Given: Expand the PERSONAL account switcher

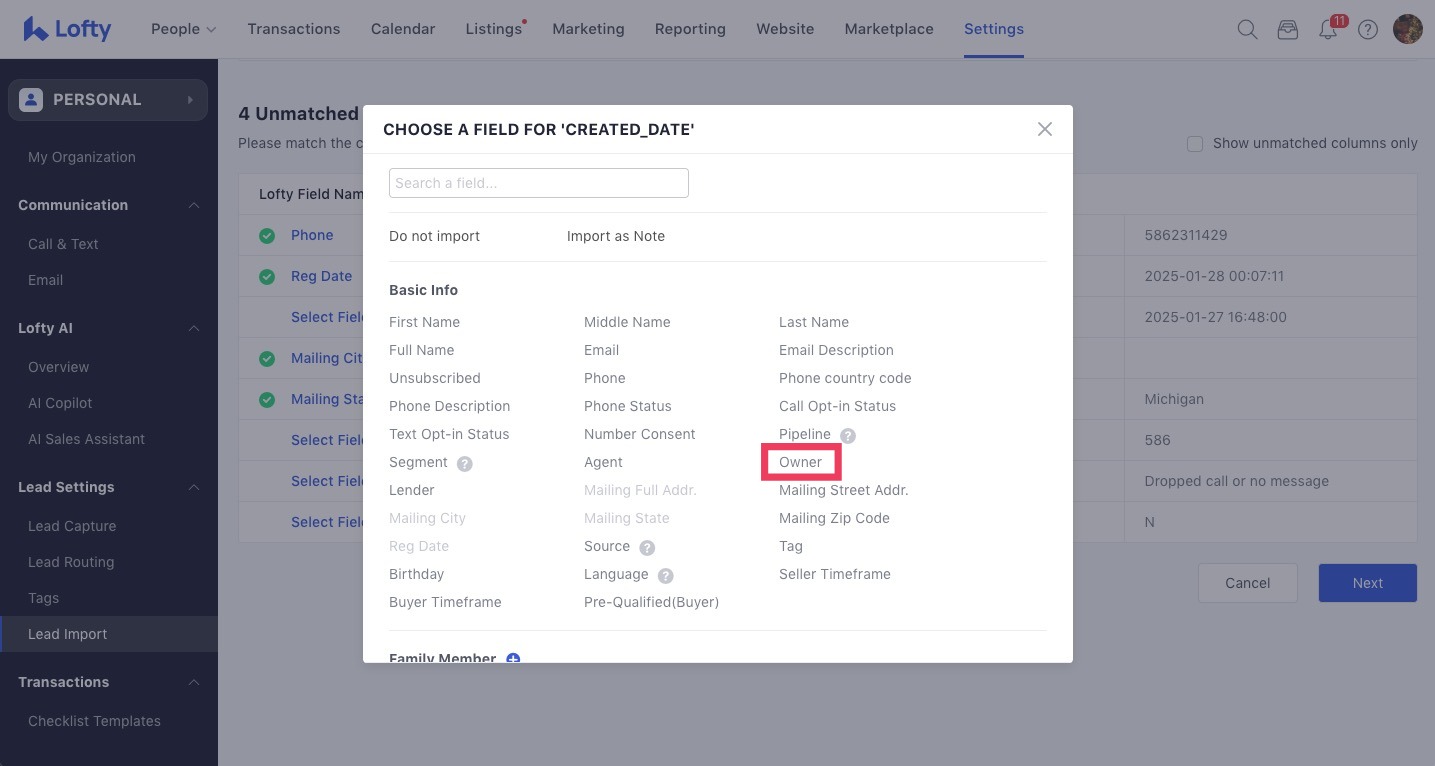Looking at the screenshot, I should [x=108, y=100].
